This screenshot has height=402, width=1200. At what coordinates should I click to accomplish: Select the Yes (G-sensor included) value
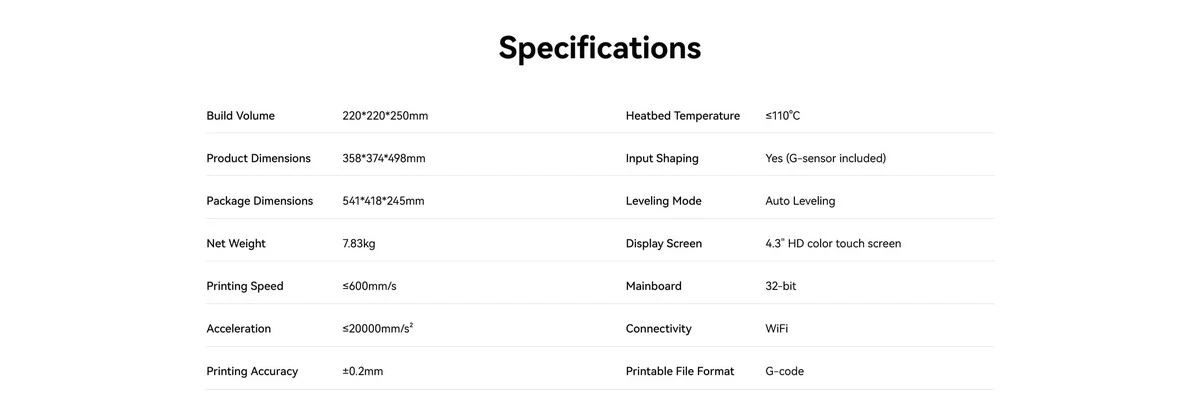pos(825,158)
